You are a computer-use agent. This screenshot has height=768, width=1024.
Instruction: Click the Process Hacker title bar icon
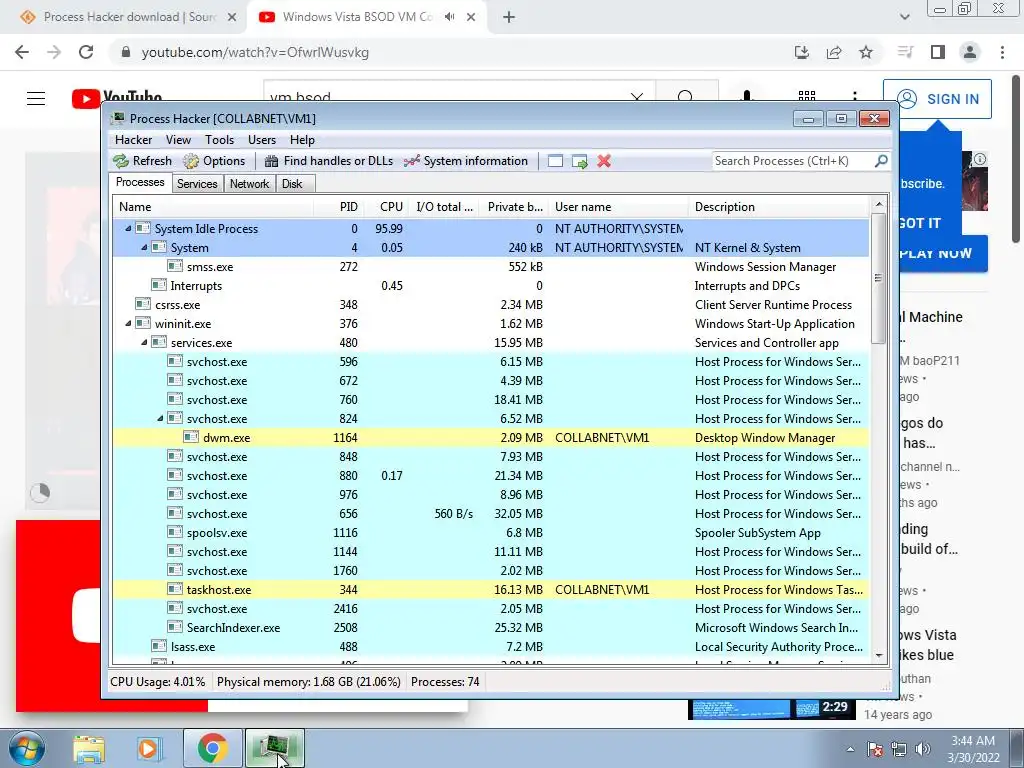pos(118,118)
